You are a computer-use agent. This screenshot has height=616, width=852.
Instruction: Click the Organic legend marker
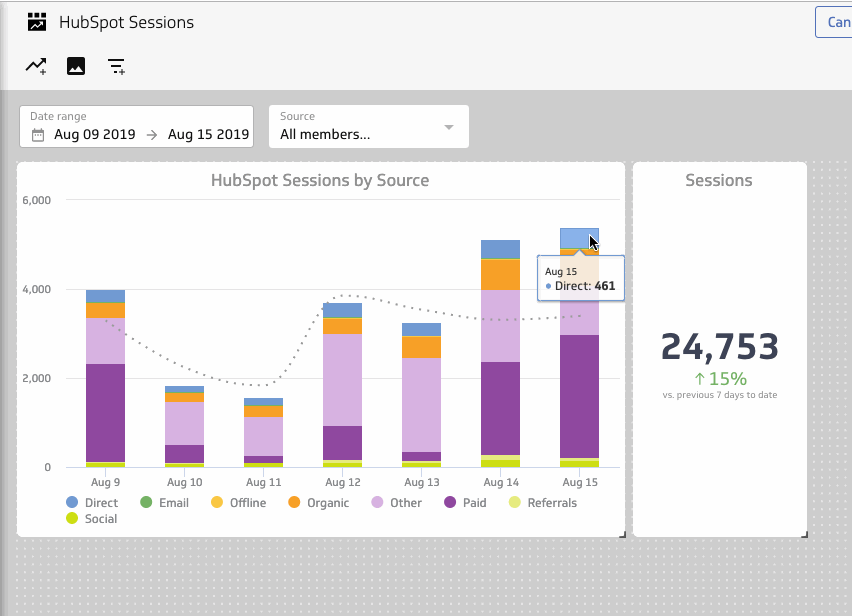click(x=293, y=502)
